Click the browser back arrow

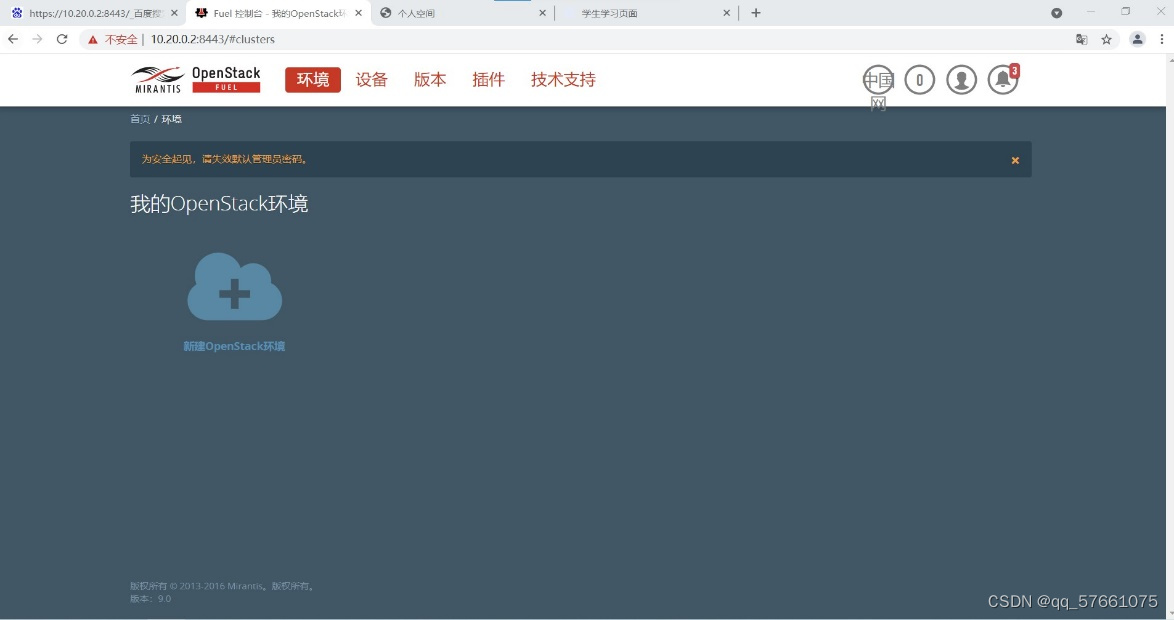(12, 39)
